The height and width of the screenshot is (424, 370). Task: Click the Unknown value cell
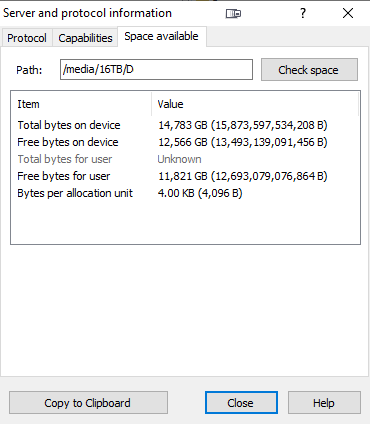click(179, 159)
